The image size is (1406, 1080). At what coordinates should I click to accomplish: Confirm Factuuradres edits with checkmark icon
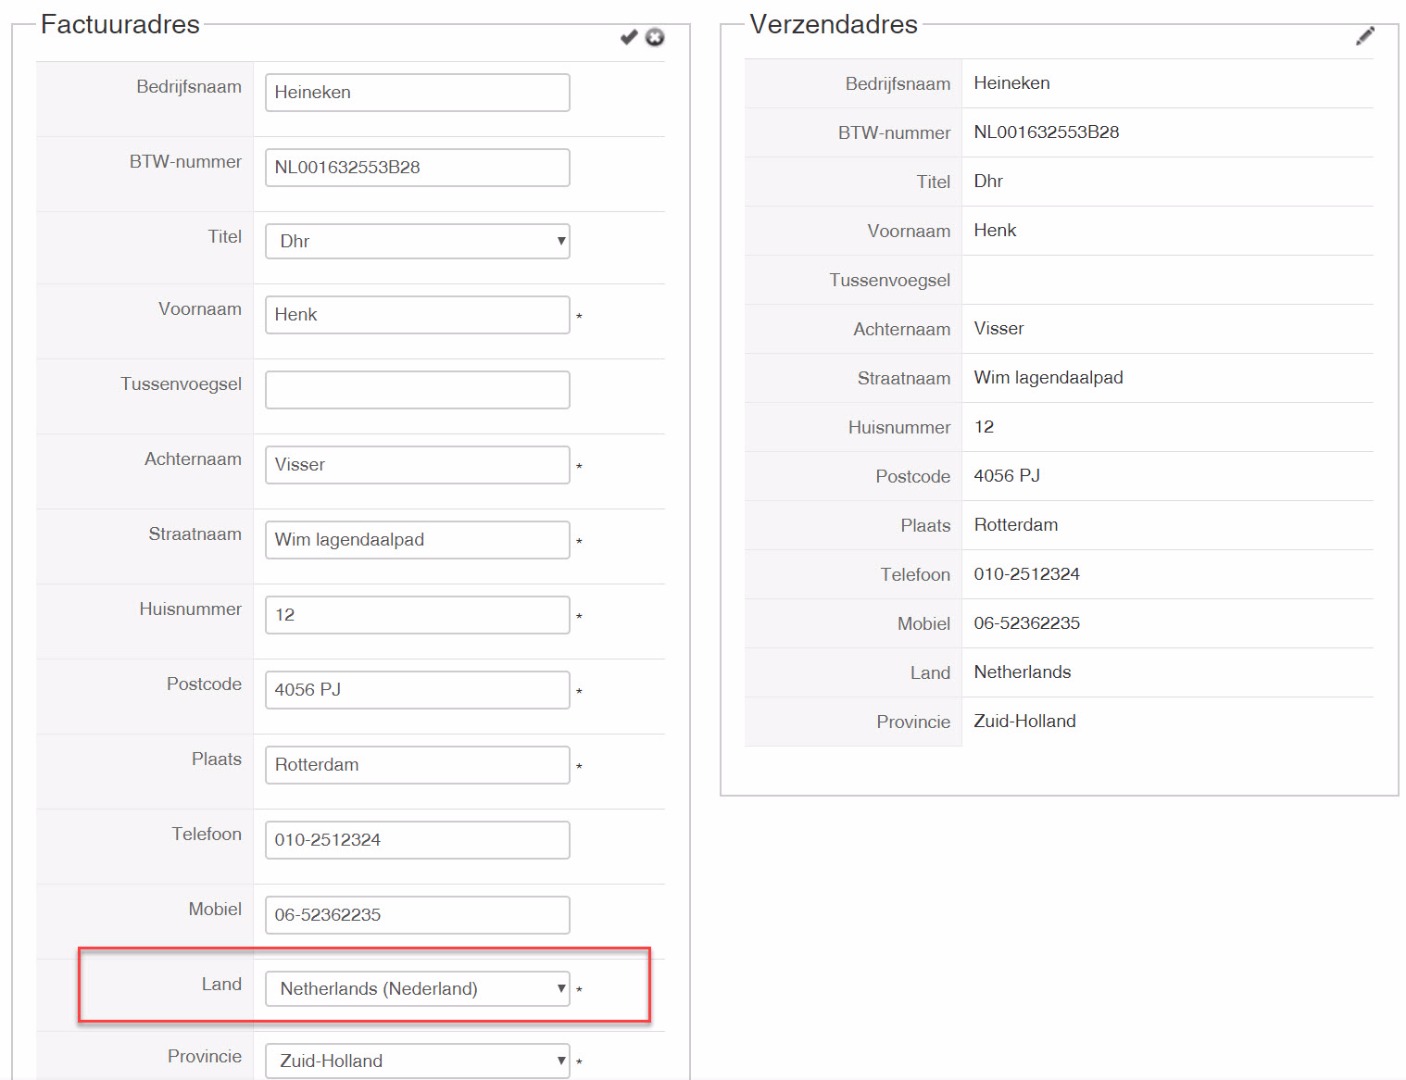tap(628, 37)
